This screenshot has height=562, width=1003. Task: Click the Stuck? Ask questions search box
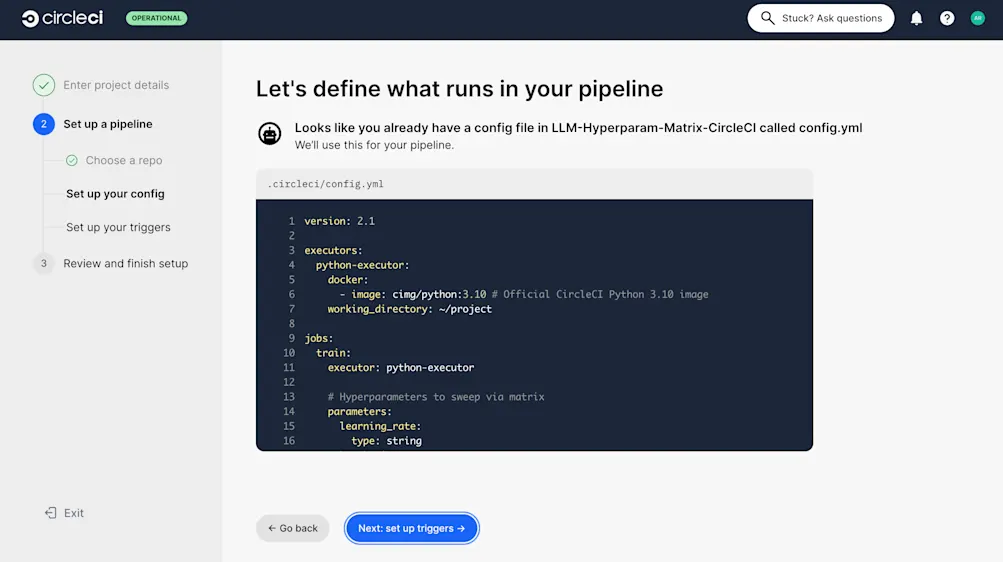(821, 18)
